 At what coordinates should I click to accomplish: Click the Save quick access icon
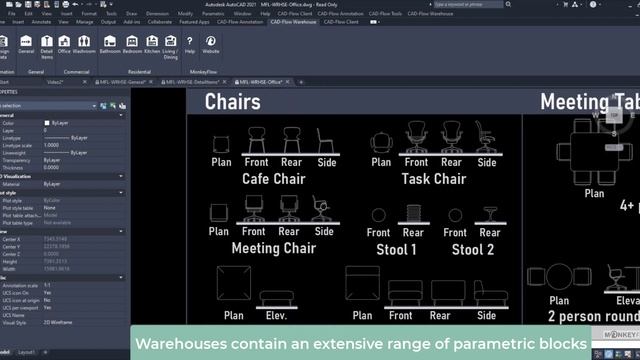pyautogui.click(x=28, y=4)
